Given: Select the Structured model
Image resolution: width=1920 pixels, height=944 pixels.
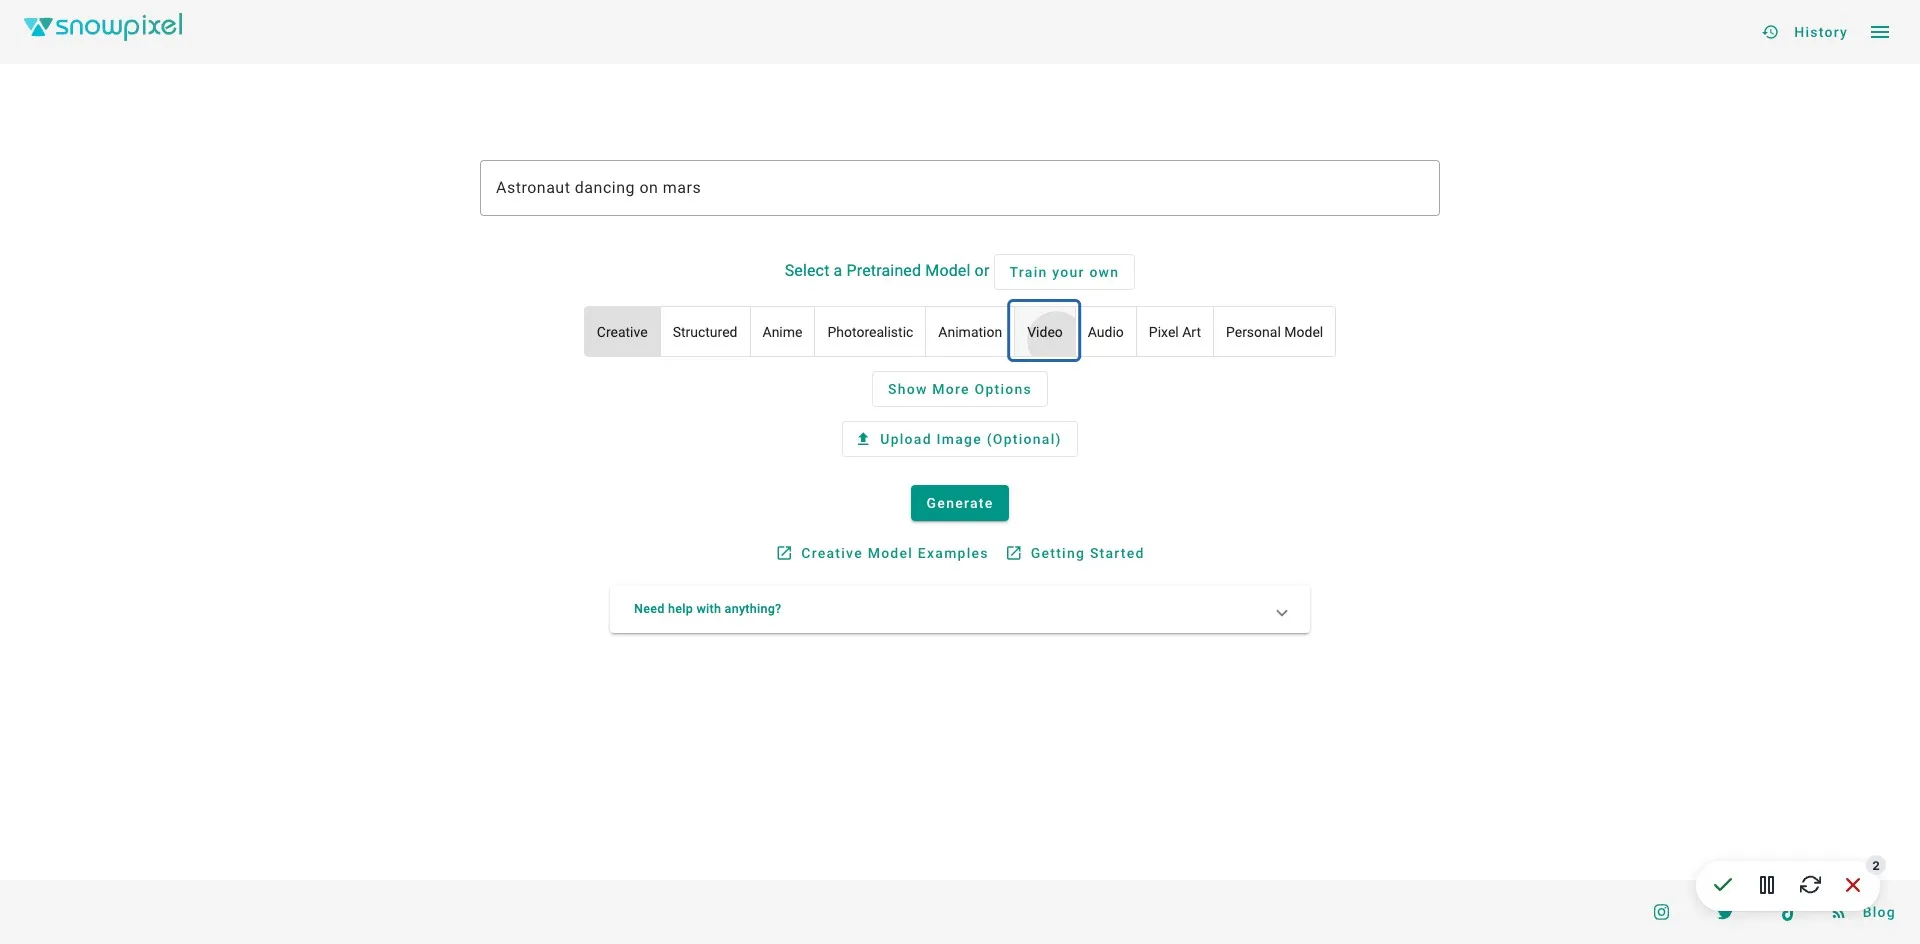Looking at the screenshot, I should (x=705, y=332).
